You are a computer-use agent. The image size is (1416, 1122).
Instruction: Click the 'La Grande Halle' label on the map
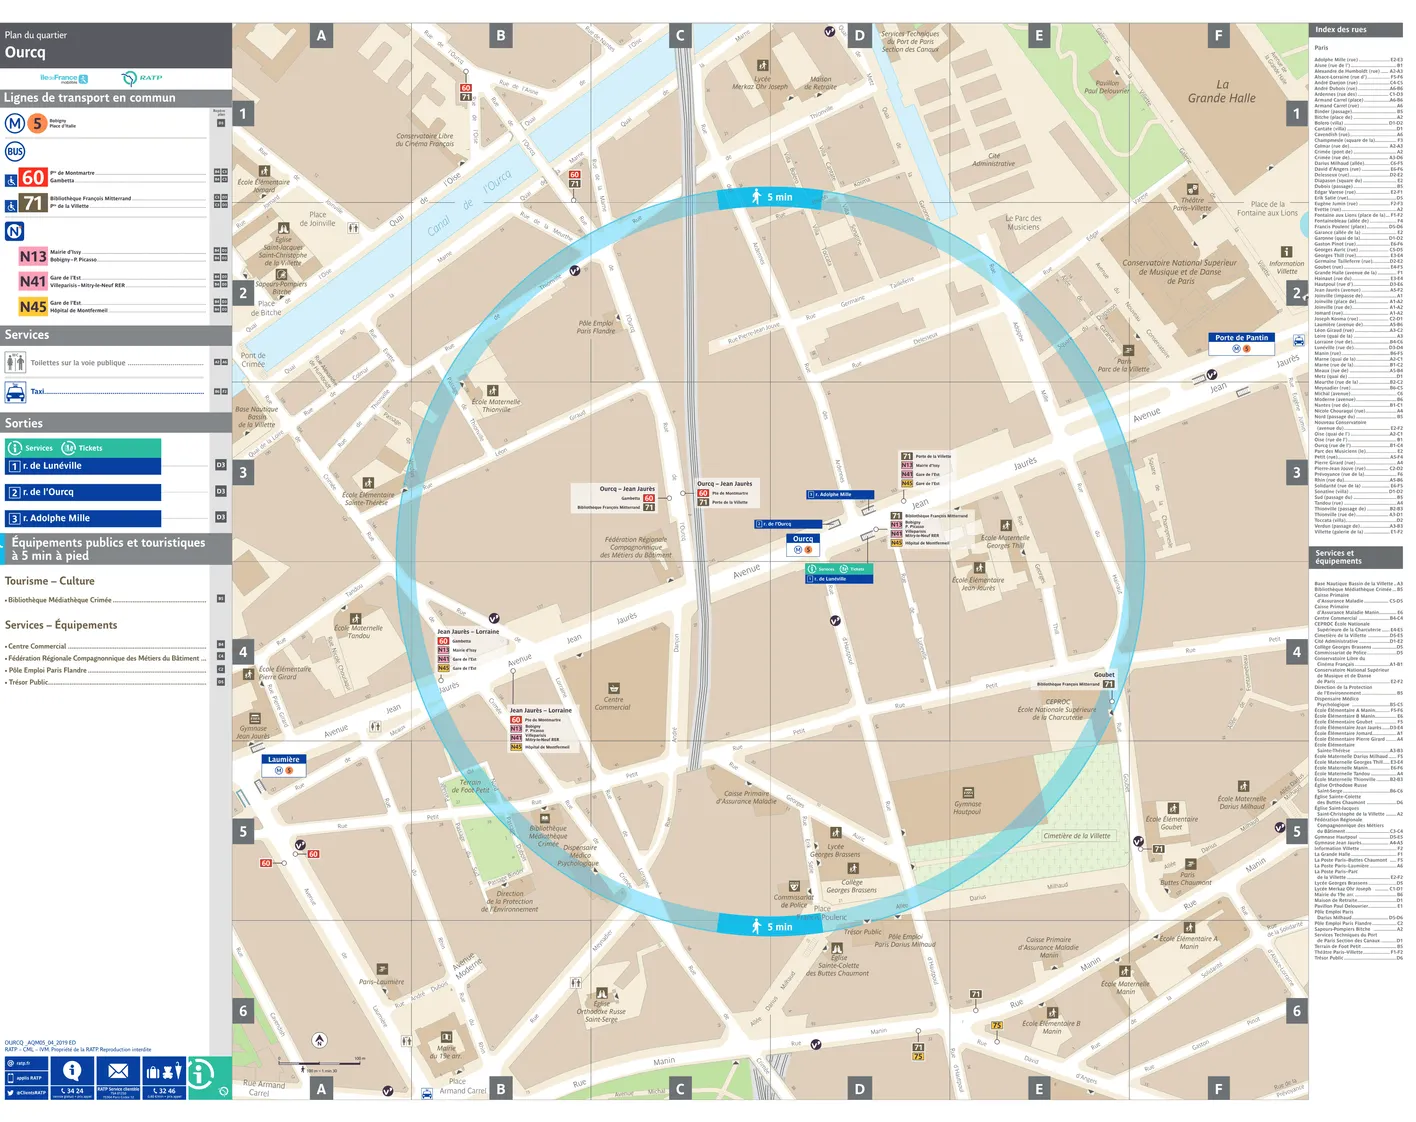[1221, 91]
